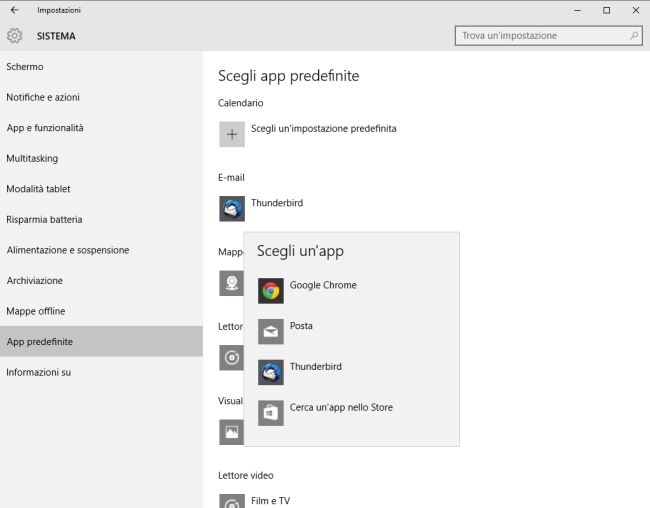The width and height of the screenshot is (650, 508).
Task: Focus the Trova un'impostazione search field
Action: [548, 36]
